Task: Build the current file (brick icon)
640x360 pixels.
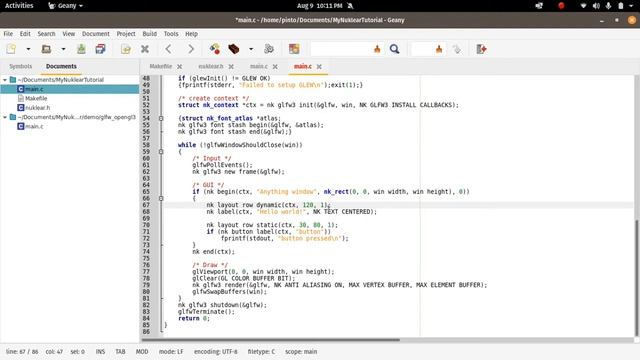Action: [x=234, y=49]
